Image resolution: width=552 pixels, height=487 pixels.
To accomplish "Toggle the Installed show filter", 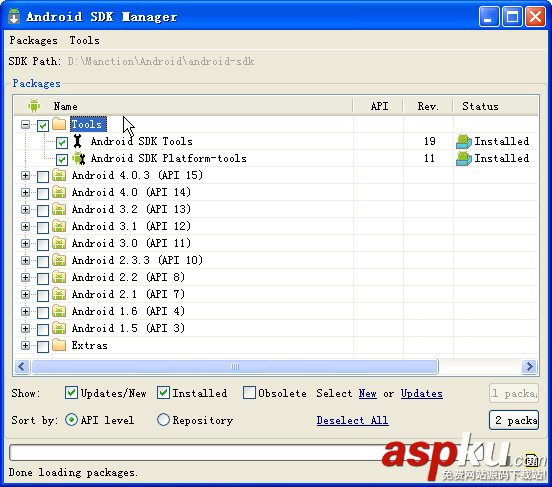I will point(163,392).
